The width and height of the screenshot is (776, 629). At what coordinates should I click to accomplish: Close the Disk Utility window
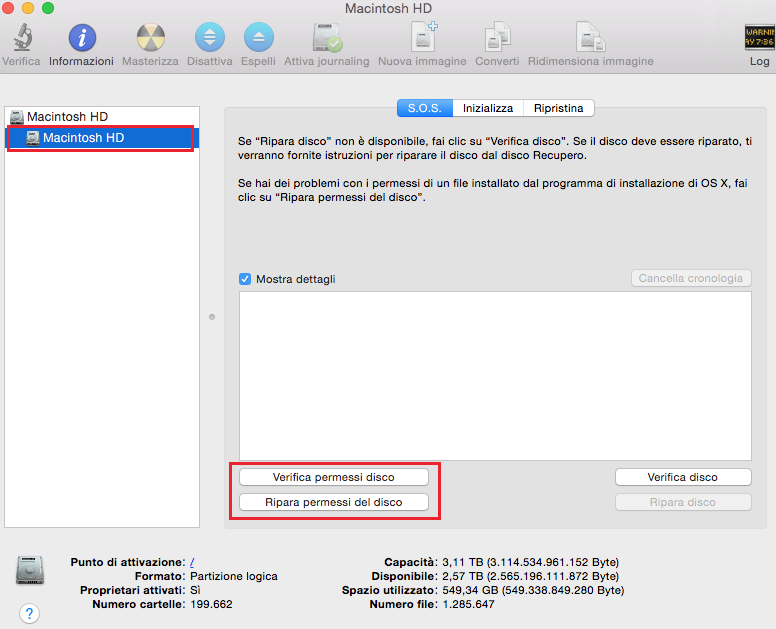(7, 8)
